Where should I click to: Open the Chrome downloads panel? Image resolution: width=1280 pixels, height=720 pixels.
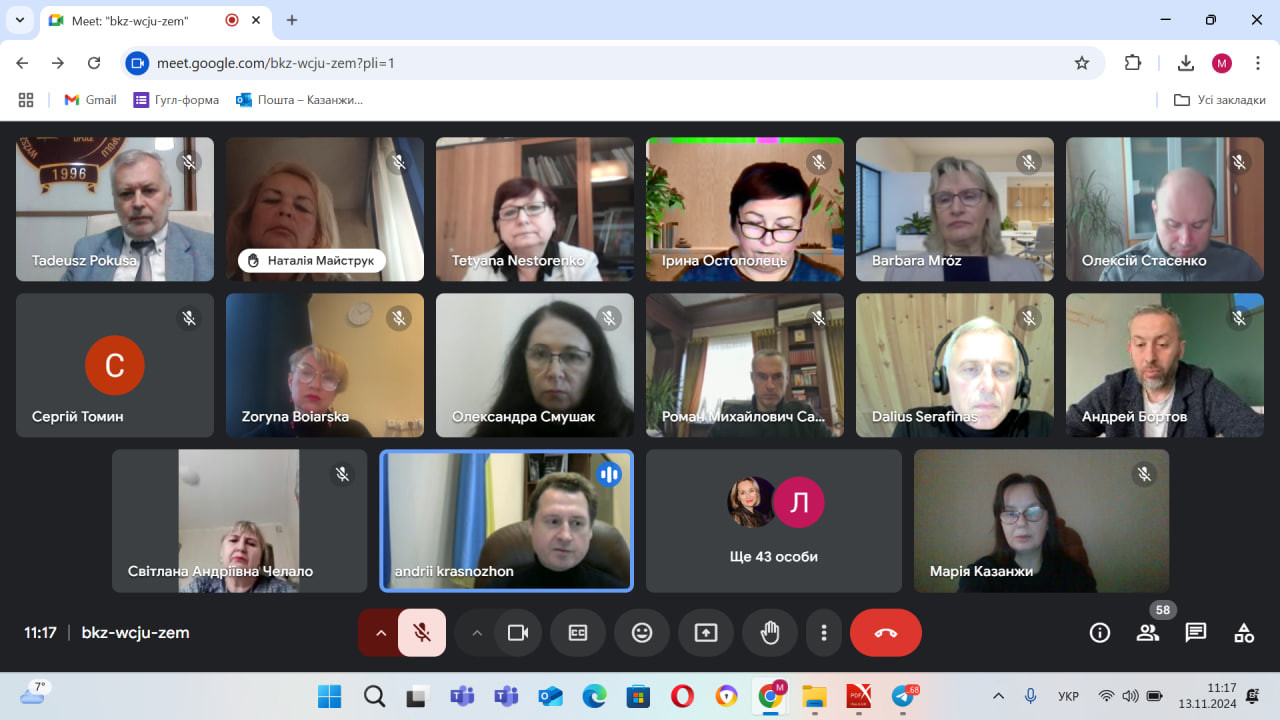[x=1186, y=63]
